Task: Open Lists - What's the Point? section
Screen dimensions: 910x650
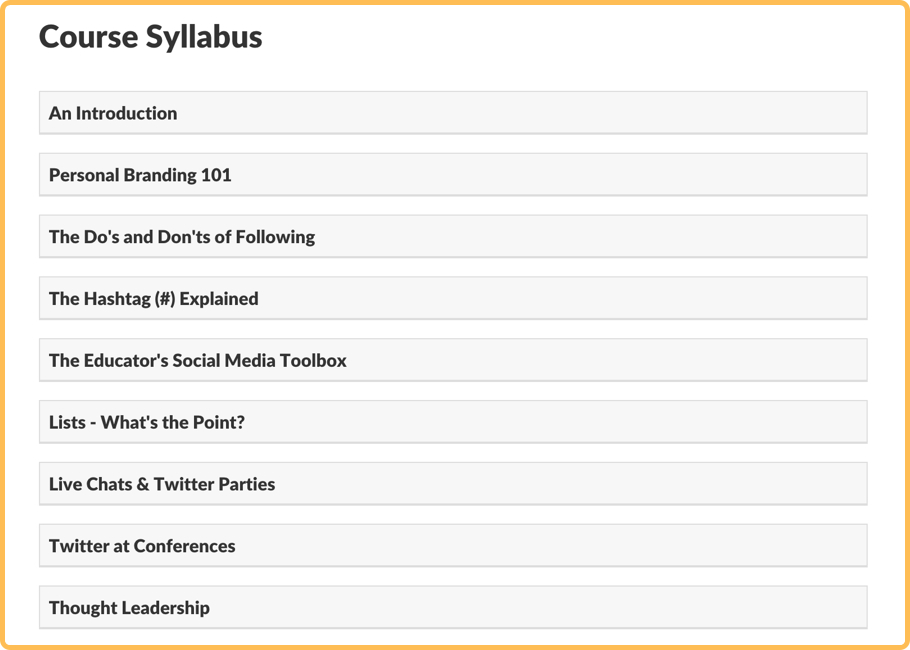Action: 453,422
